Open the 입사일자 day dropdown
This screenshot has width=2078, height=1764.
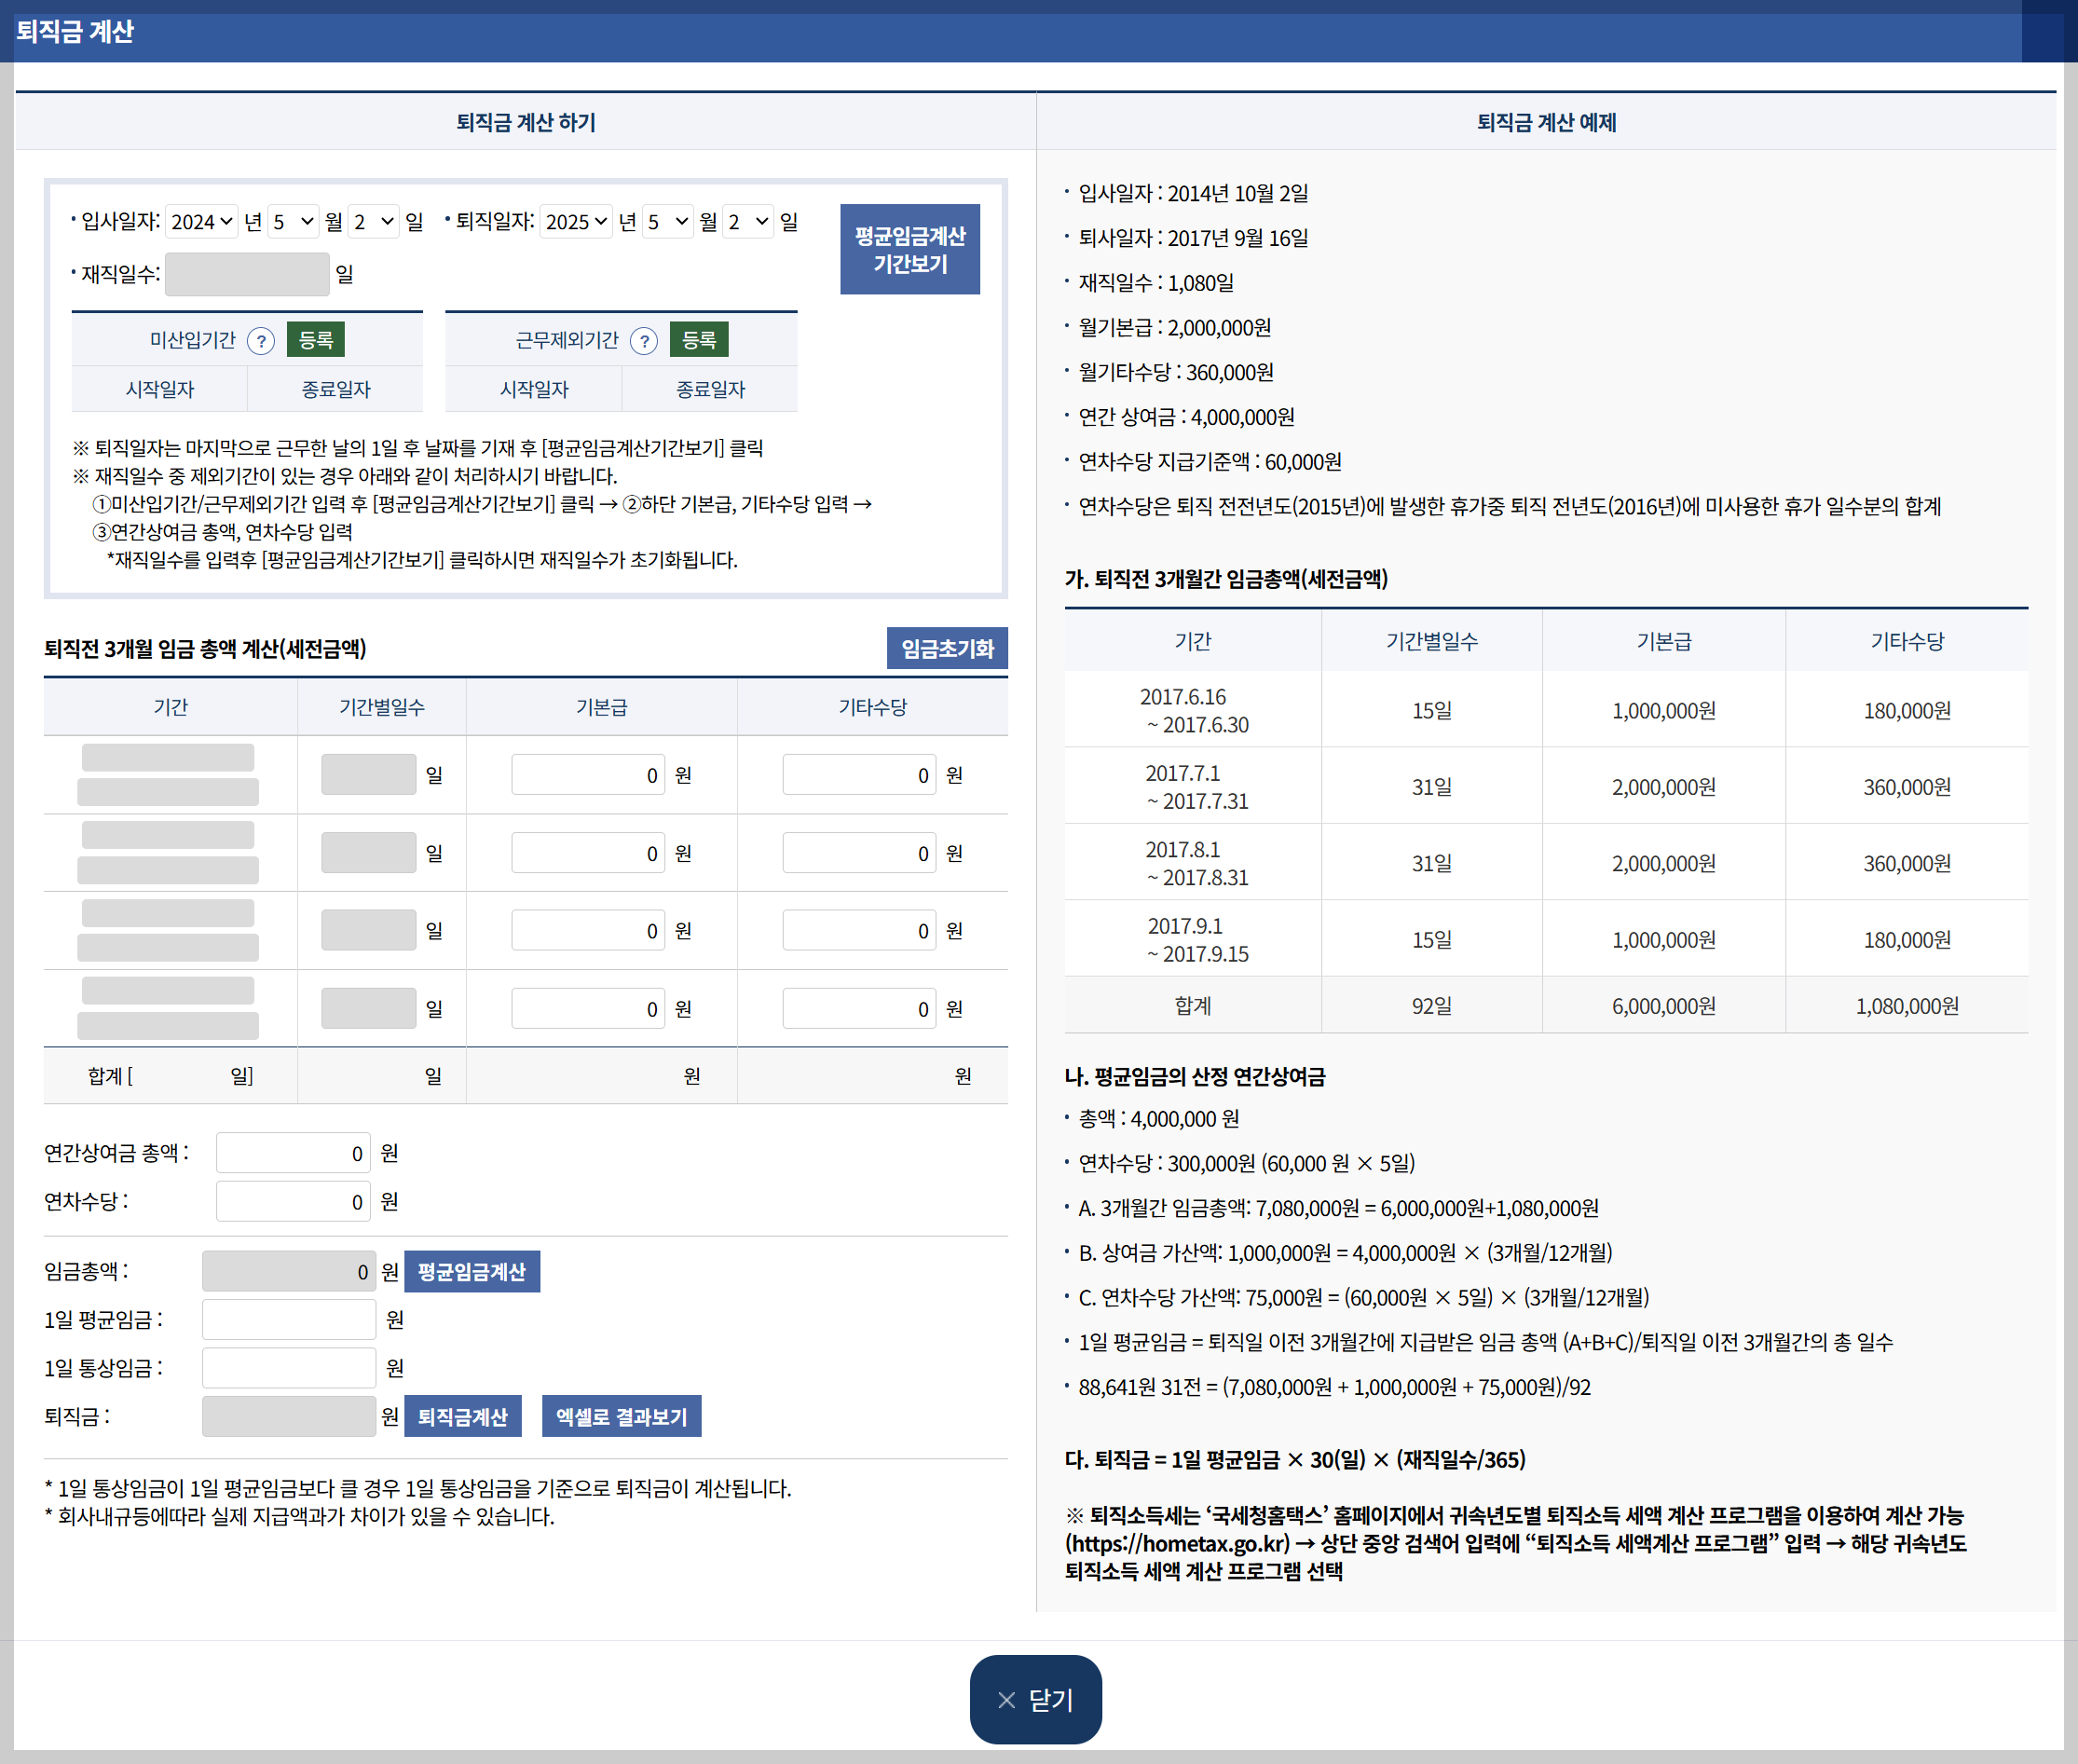coord(374,221)
